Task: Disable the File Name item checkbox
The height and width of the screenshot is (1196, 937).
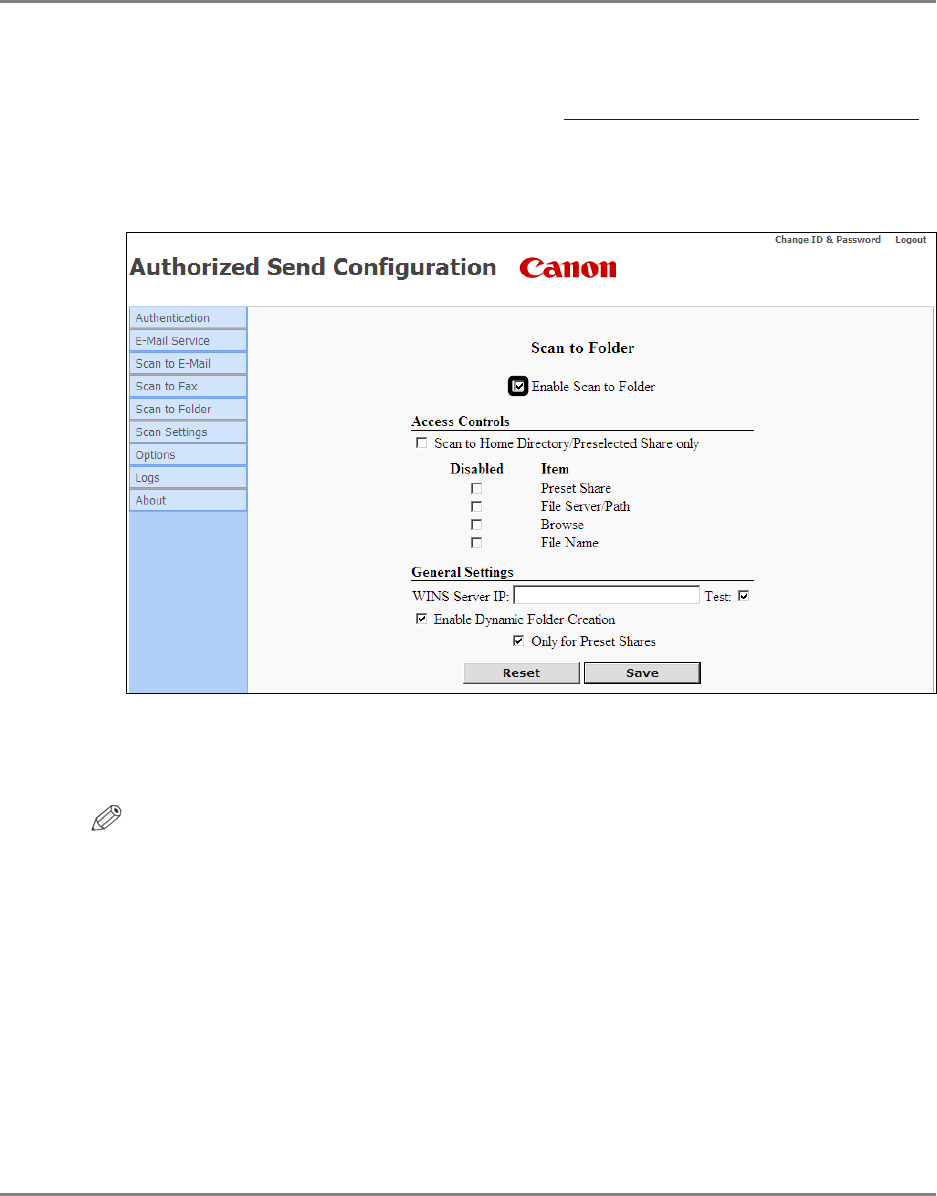Action: [476, 543]
